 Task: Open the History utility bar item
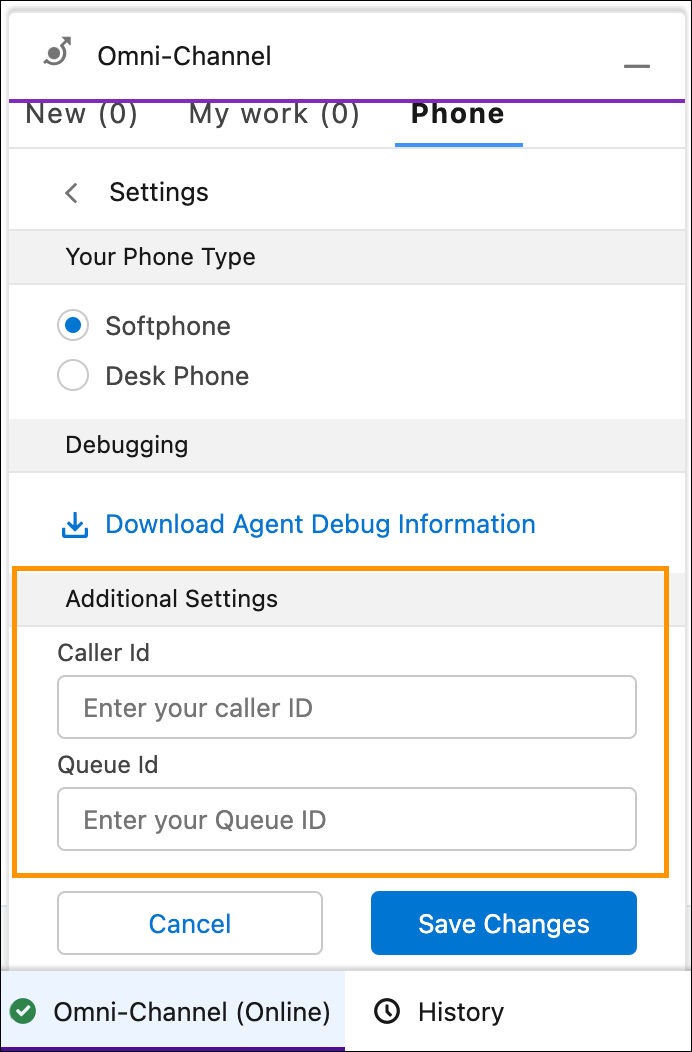click(x=440, y=1011)
